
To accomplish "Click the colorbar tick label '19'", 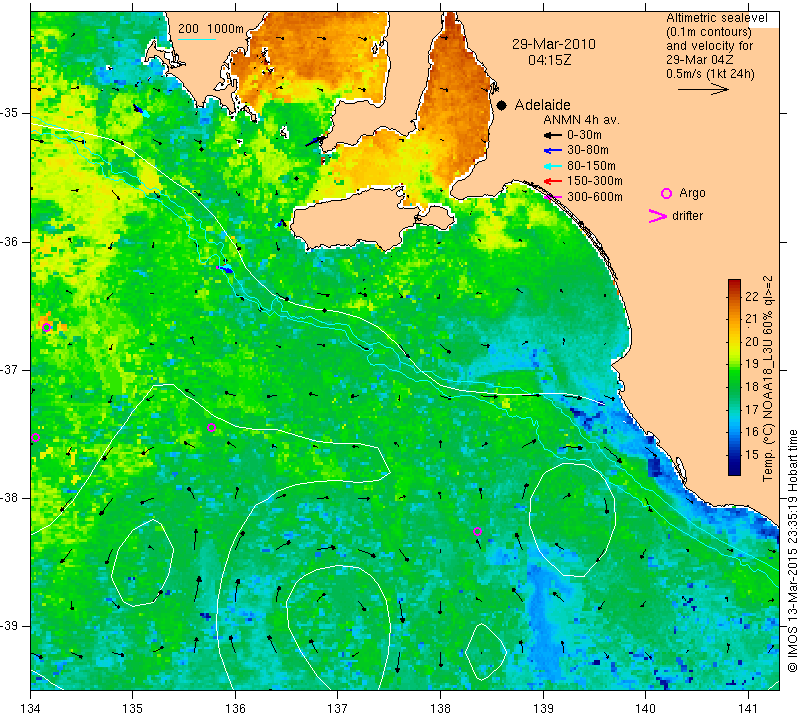I will [x=752, y=364].
